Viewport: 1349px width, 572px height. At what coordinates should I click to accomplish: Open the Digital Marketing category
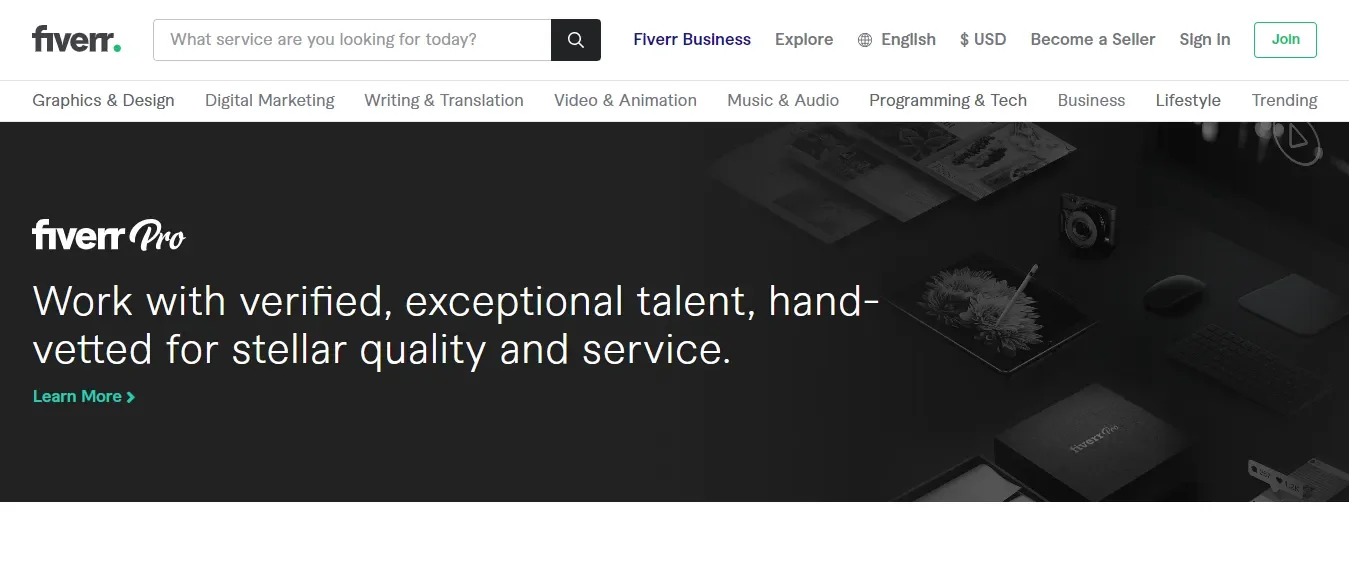[x=270, y=100]
